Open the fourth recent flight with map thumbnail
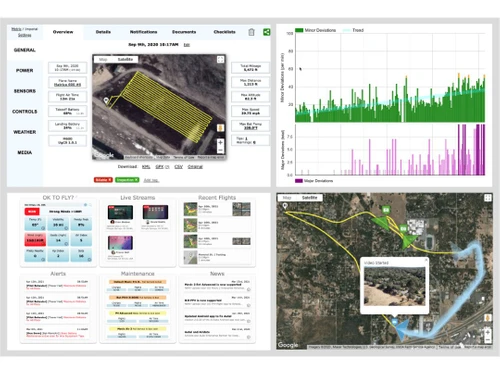 point(190,257)
